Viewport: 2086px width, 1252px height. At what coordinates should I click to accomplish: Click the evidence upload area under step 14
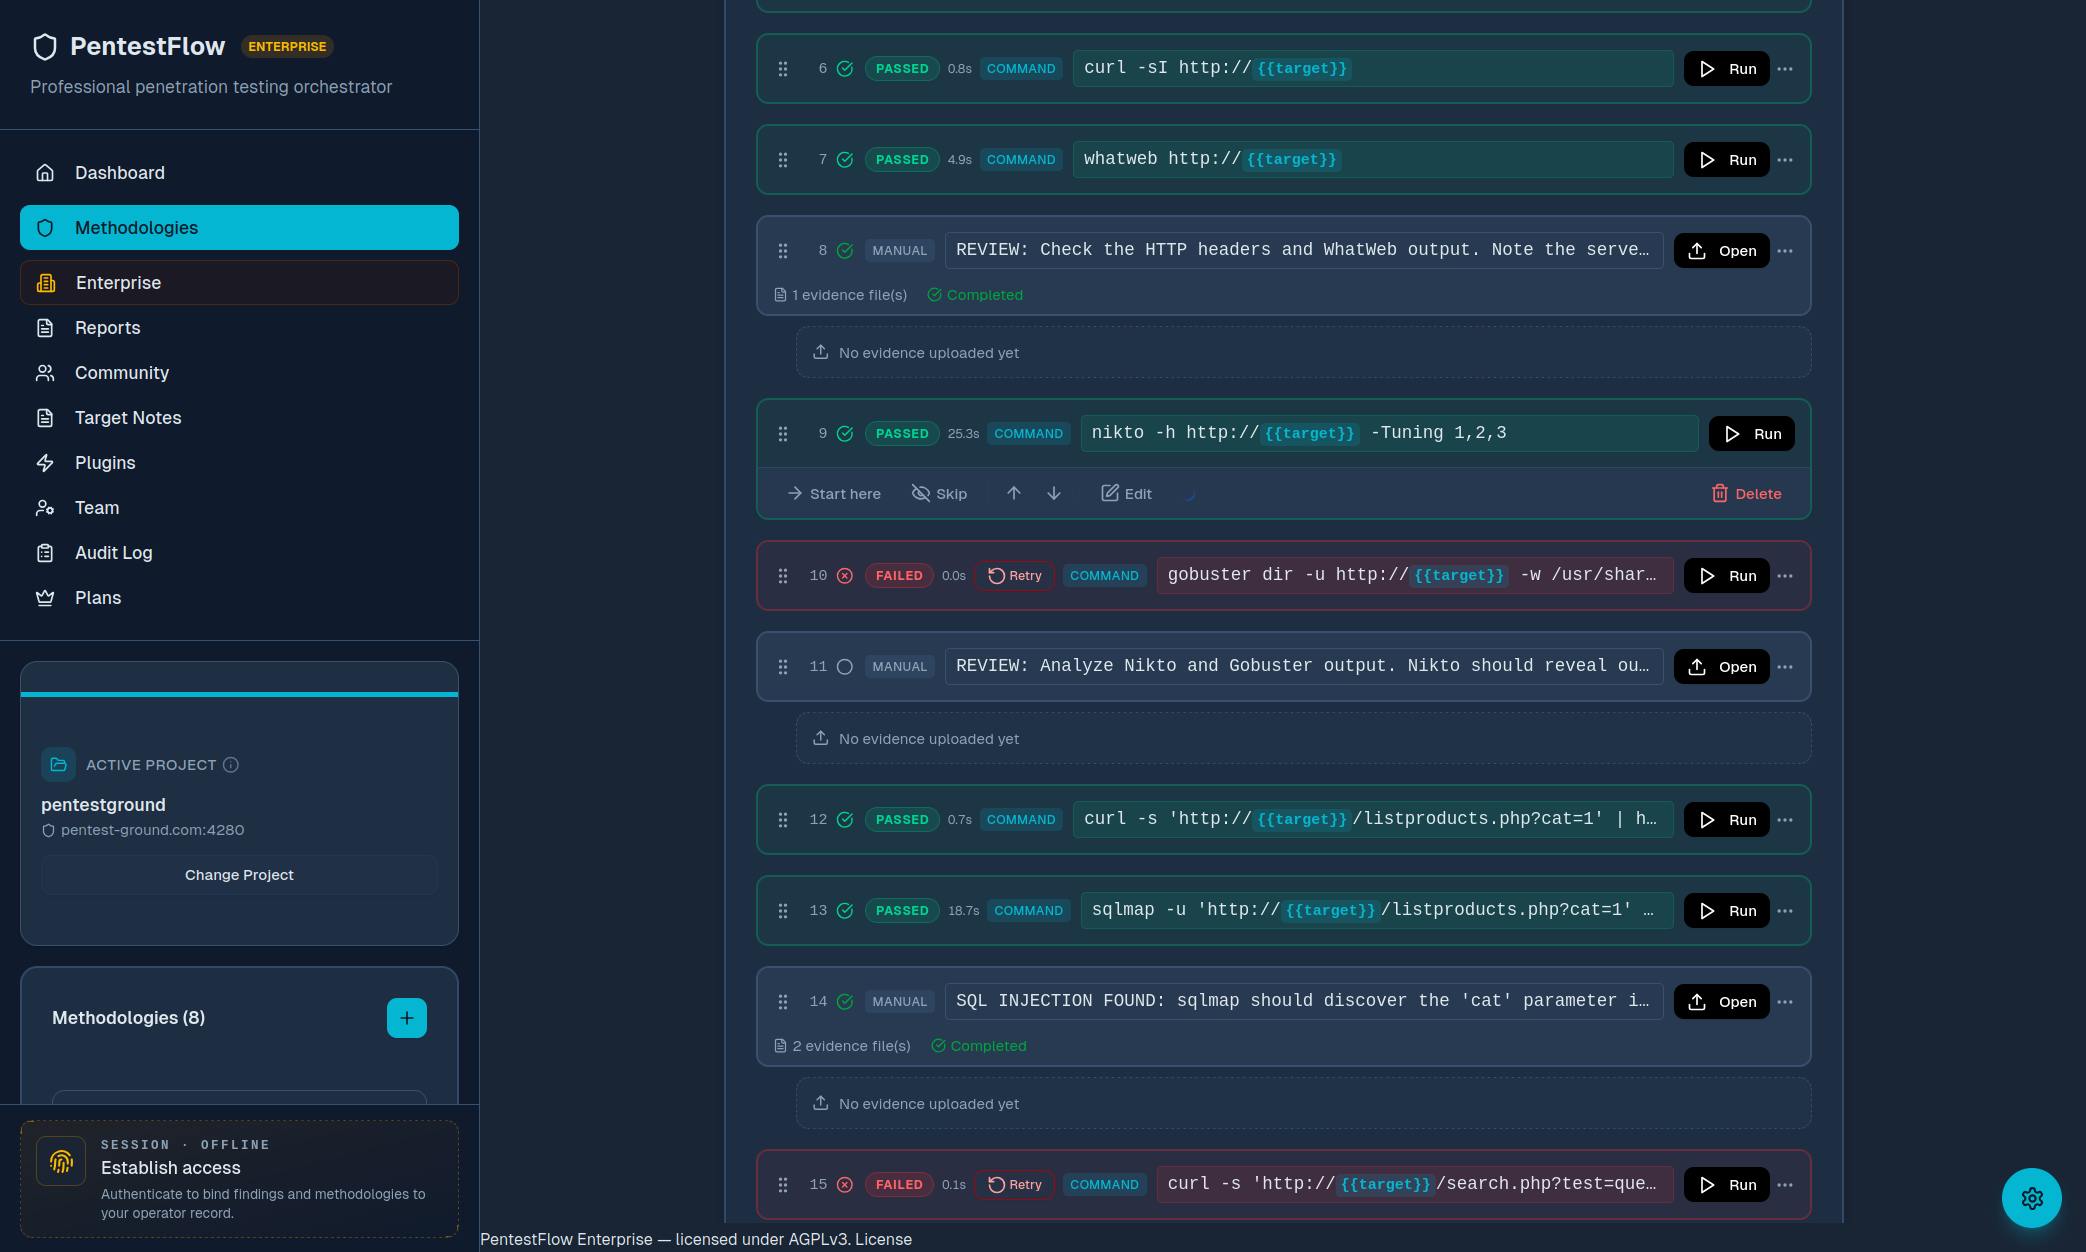pyautogui.click(x=1303, y=1104)
